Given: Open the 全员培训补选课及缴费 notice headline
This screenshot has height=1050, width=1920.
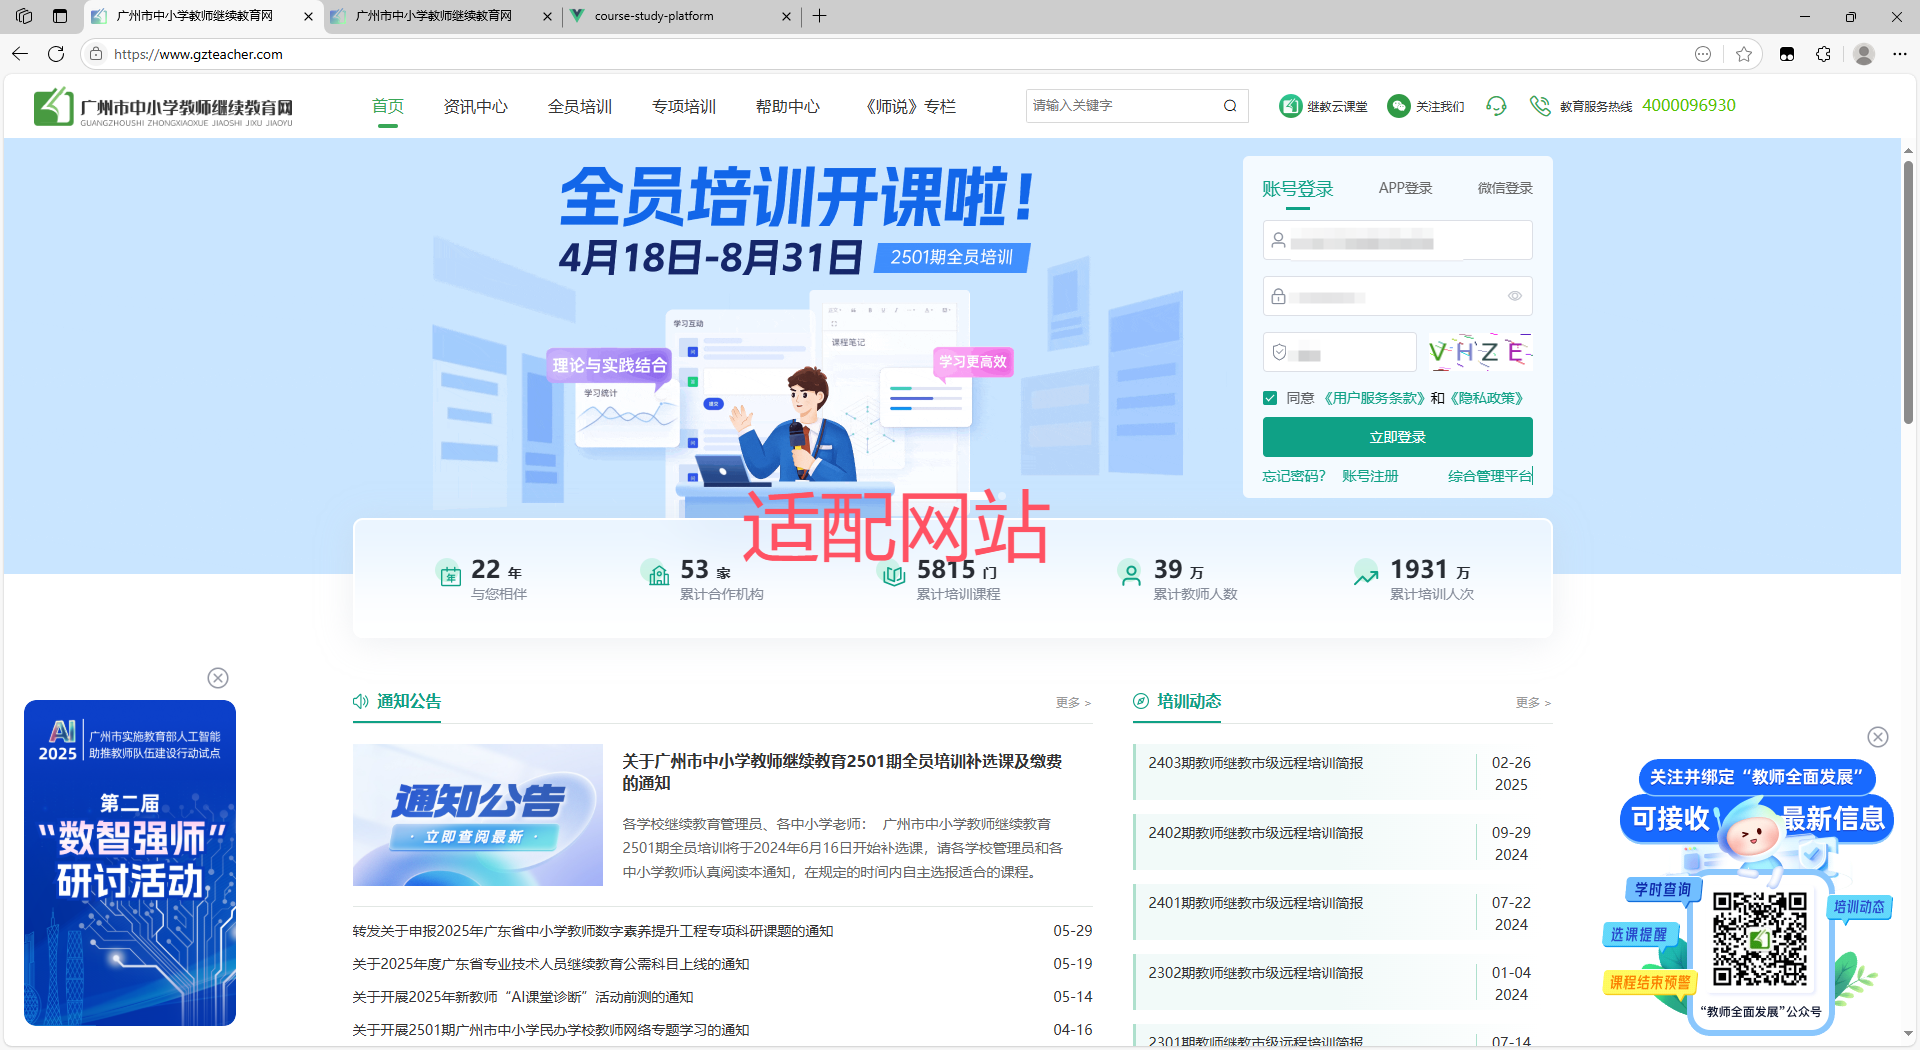Looking at the screenshot, I should 842,772.
